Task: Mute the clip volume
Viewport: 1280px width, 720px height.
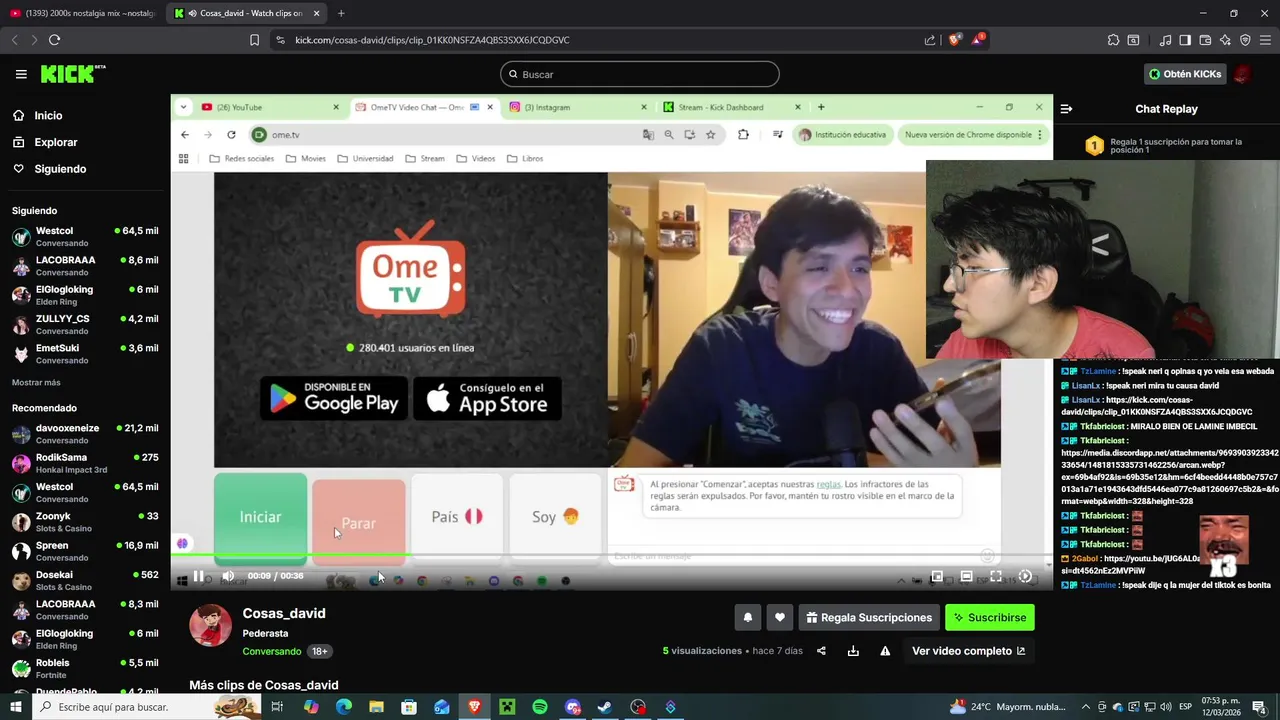Action: coord(228,576)
